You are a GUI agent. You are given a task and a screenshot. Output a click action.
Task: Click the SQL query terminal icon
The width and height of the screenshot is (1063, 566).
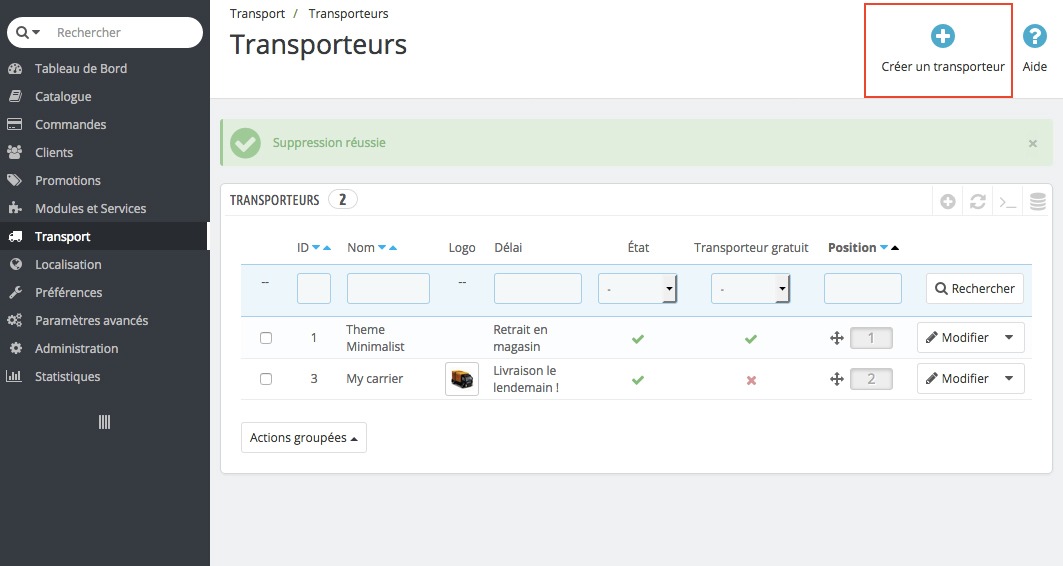(1008, 202)
